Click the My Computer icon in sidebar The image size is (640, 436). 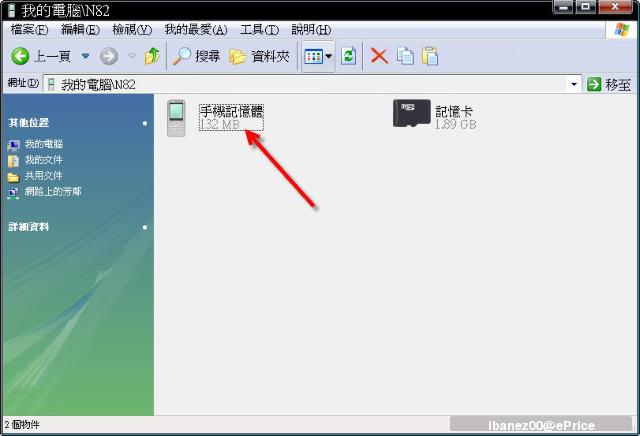point(13,145)
